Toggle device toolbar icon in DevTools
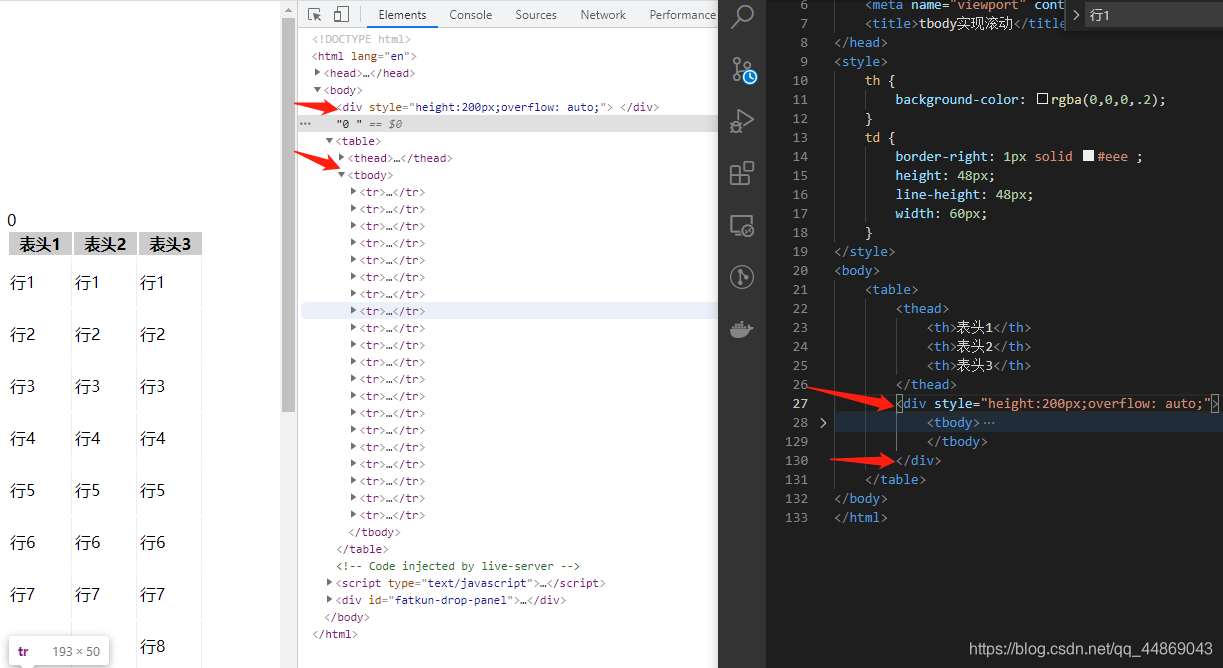Screen dimensions: 1223x668 (x=341, y=14)
